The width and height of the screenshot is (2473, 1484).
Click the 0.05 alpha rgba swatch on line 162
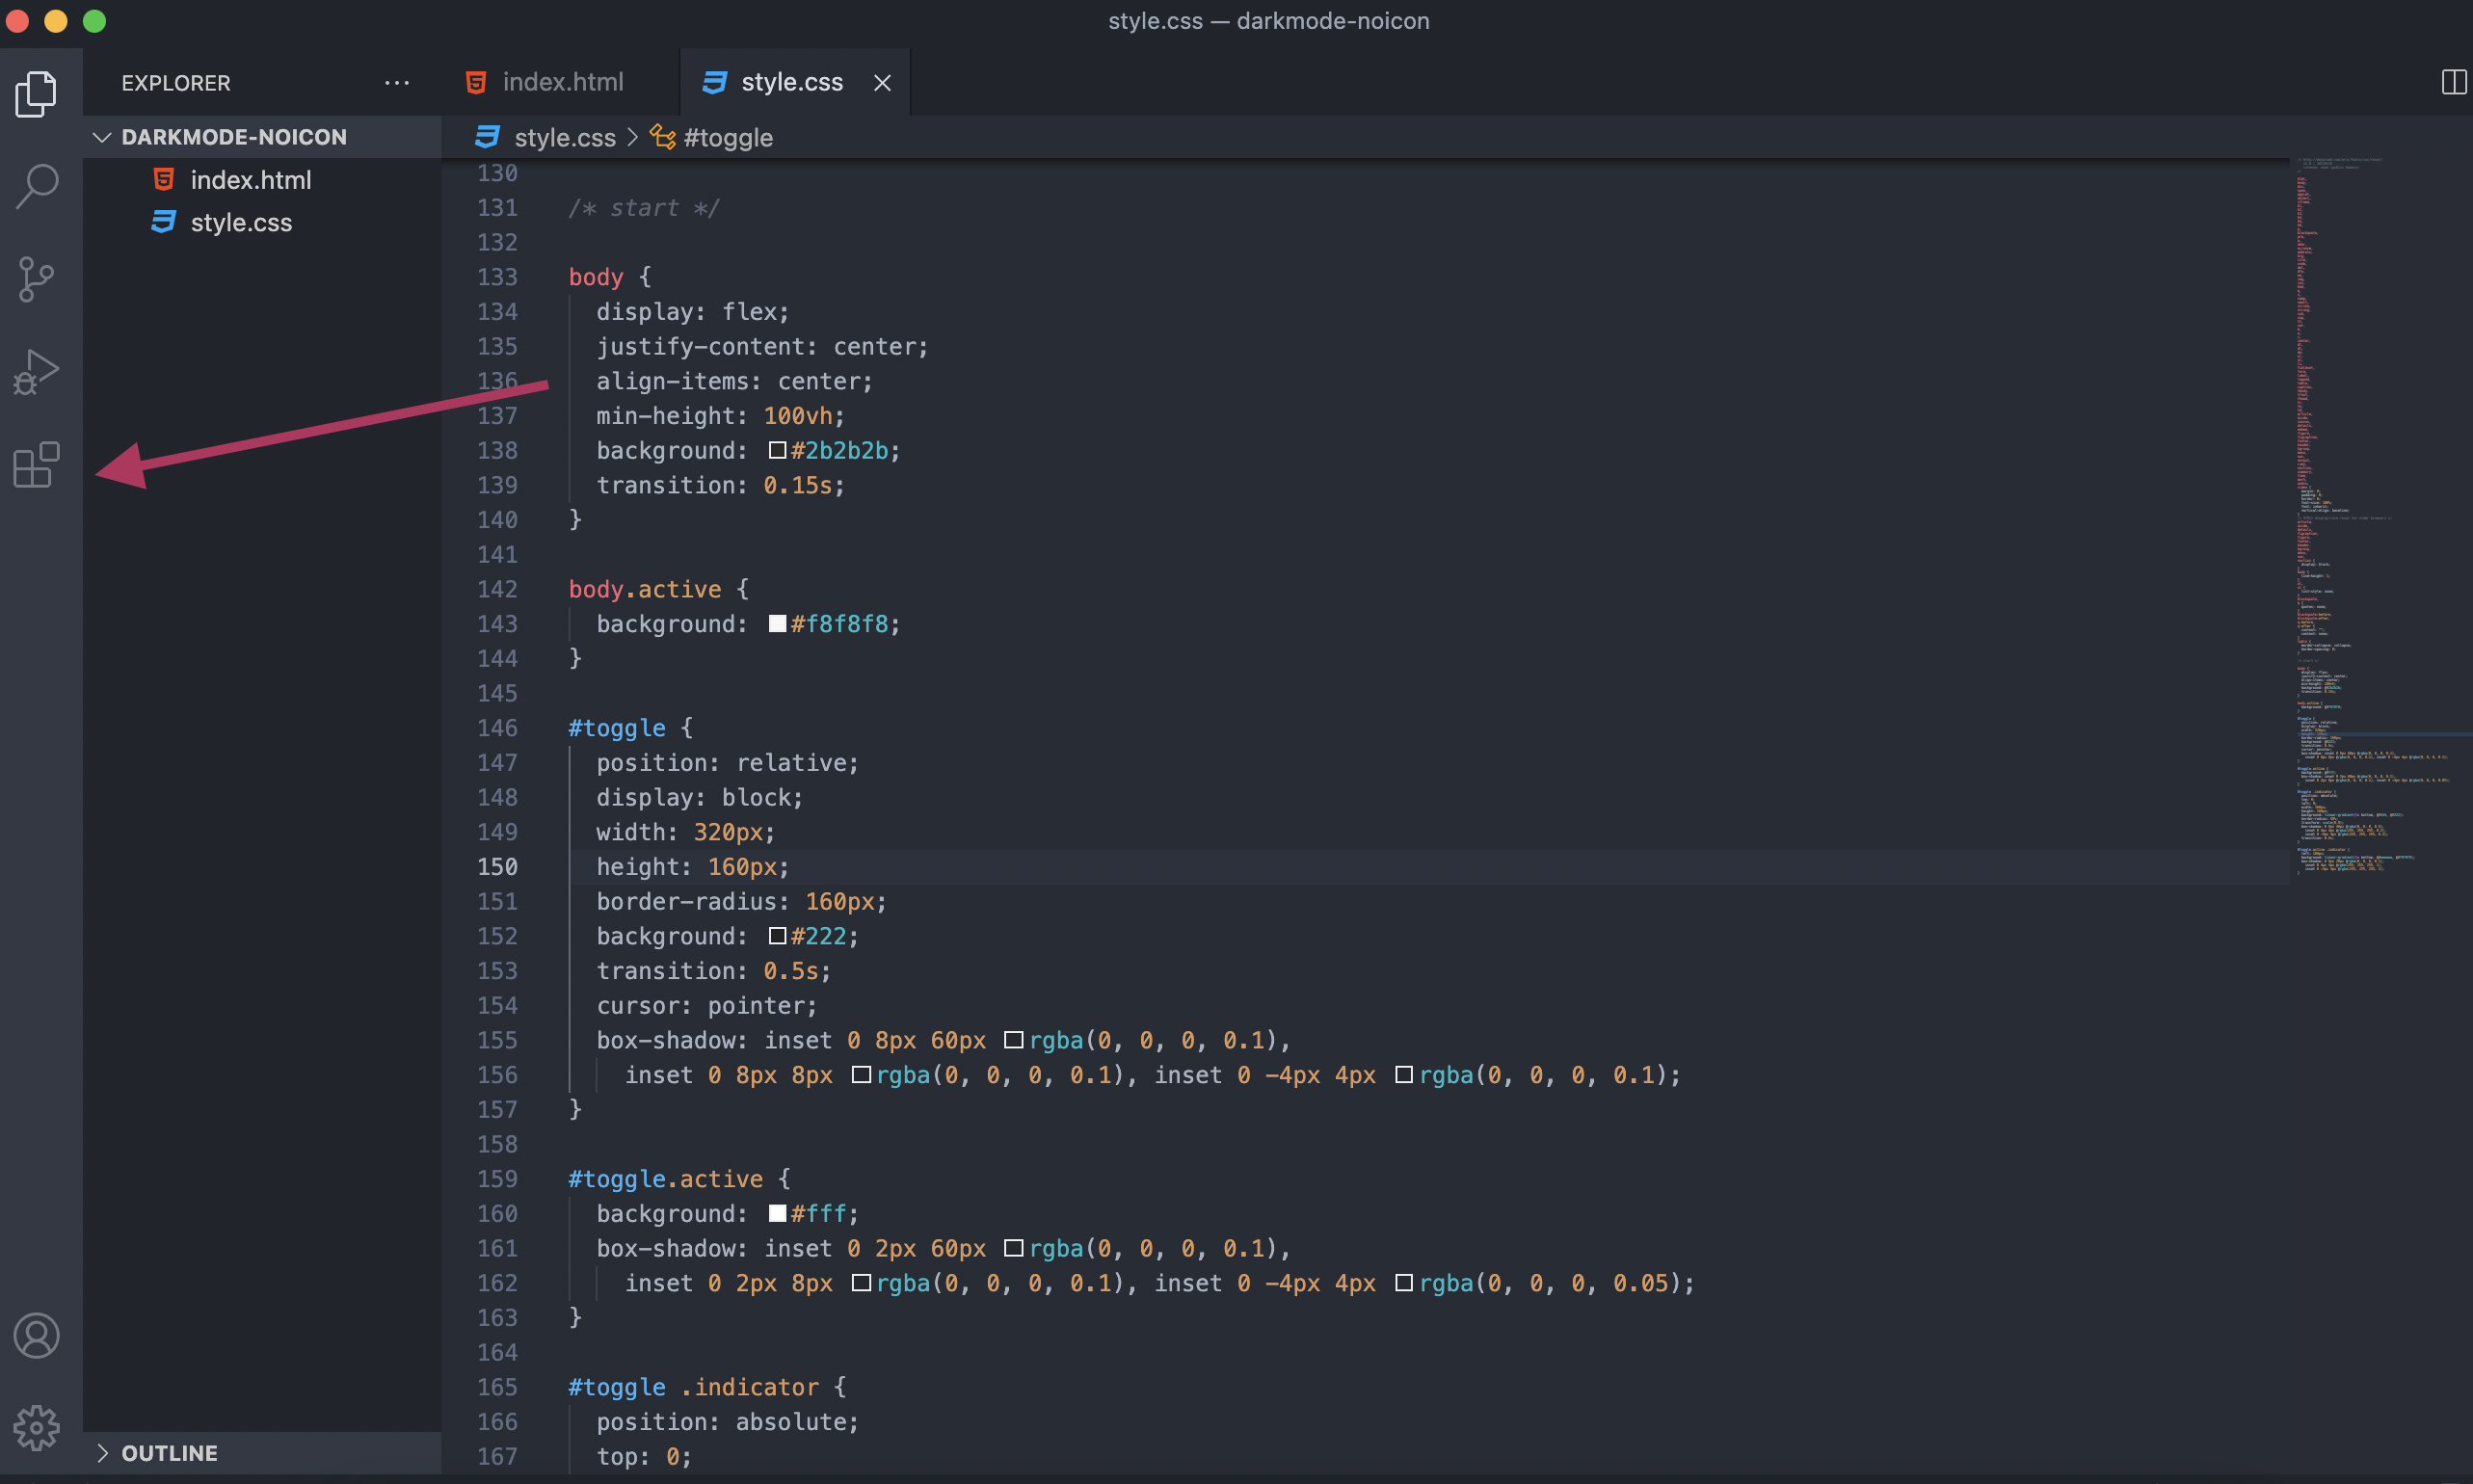(1404, 1283)
